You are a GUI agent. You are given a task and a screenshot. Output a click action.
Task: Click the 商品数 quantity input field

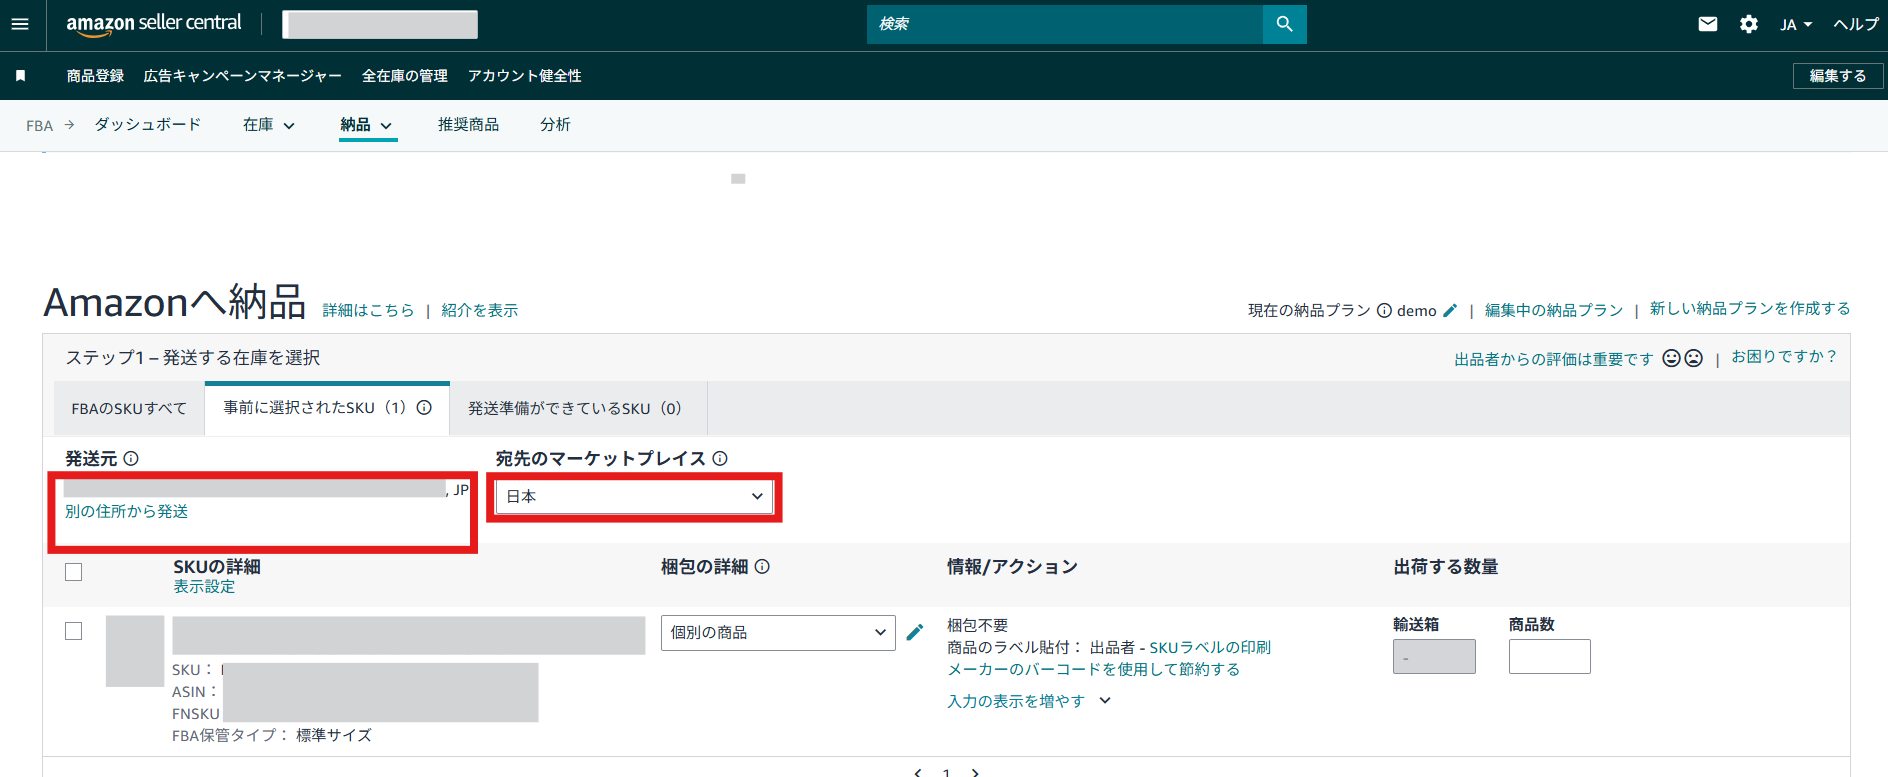(x=1549, y=656)
